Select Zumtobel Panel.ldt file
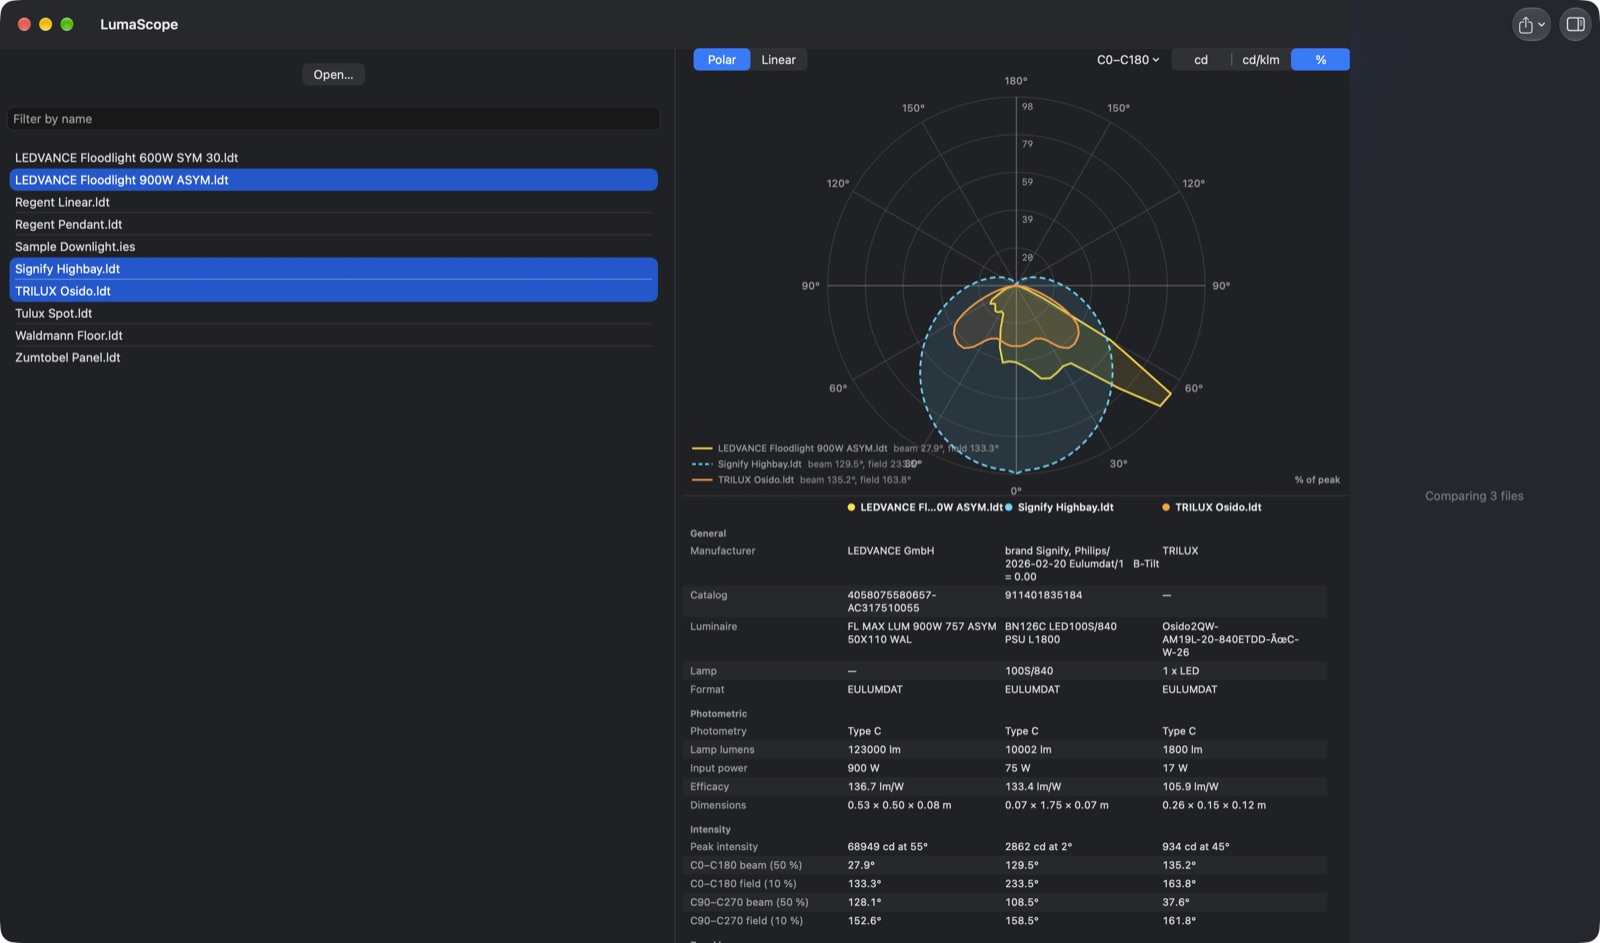The height and width of the screenshot is (943, 1600). 333,358
